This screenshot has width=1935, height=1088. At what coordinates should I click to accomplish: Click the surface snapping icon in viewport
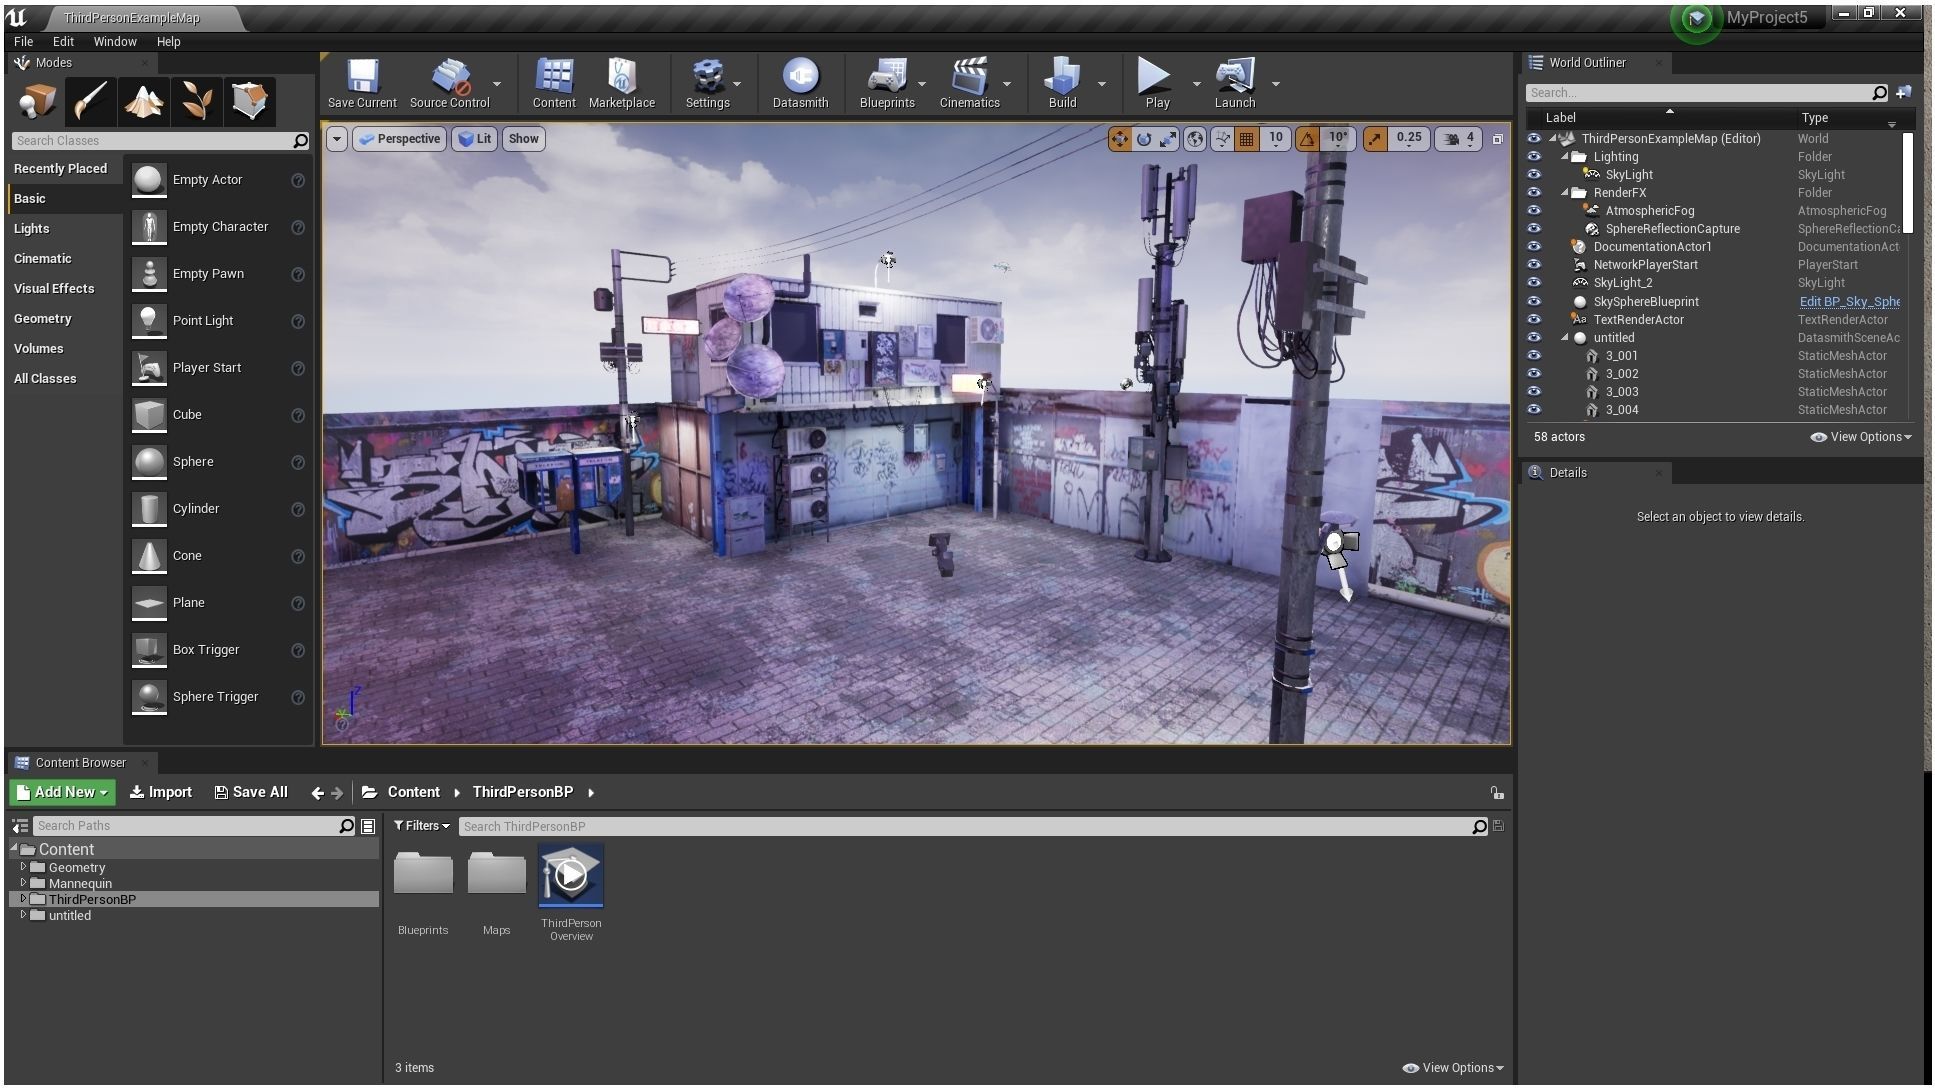click(1222, 139)
